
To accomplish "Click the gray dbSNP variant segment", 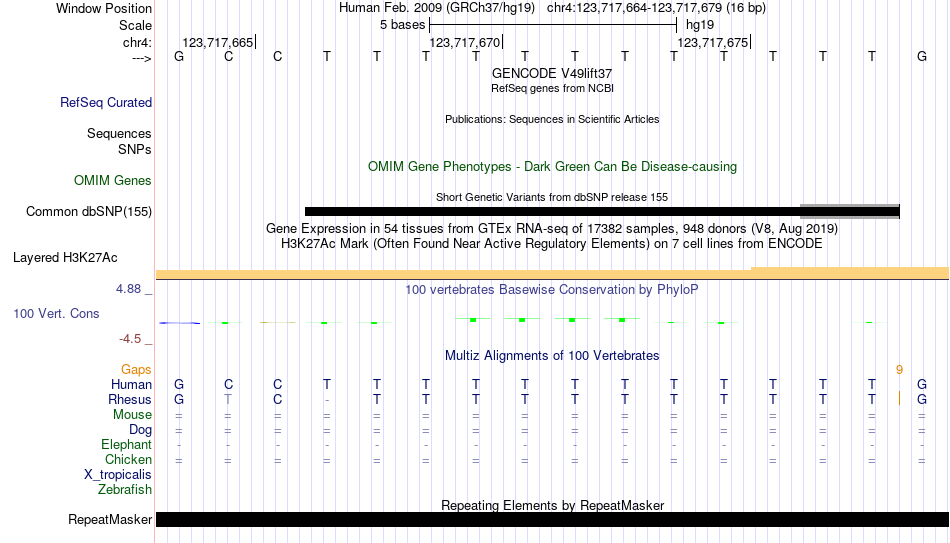I will [x=850, y=212].
